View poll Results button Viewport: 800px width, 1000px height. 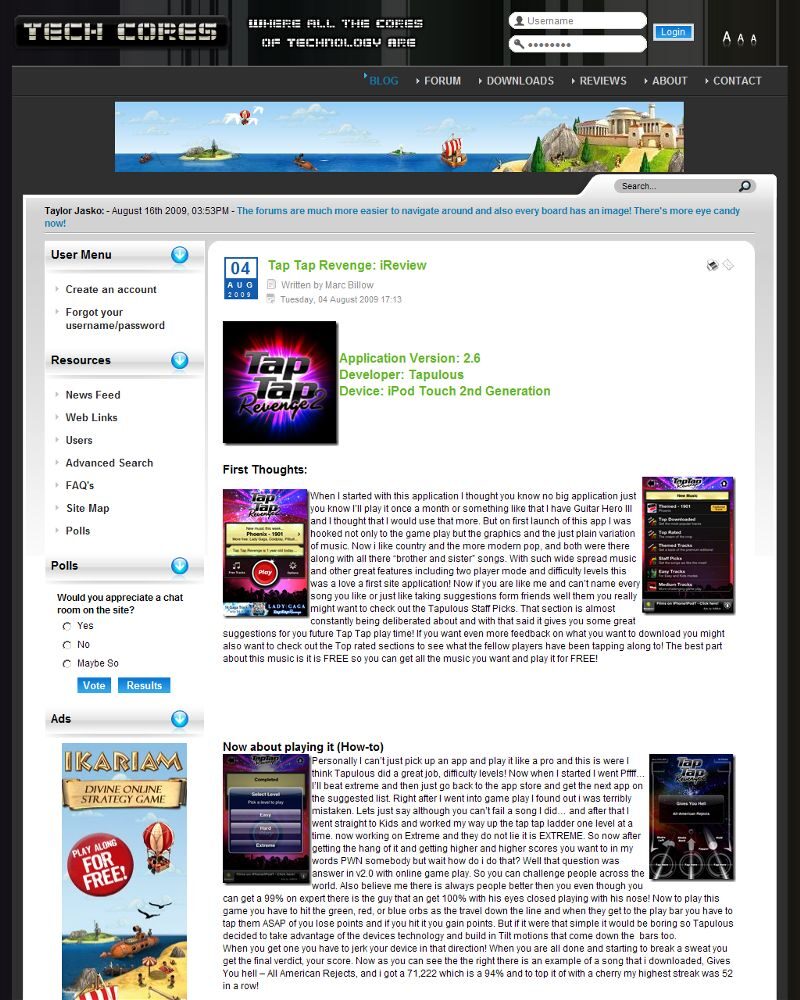pyautogui.click(x=144, y=686)
